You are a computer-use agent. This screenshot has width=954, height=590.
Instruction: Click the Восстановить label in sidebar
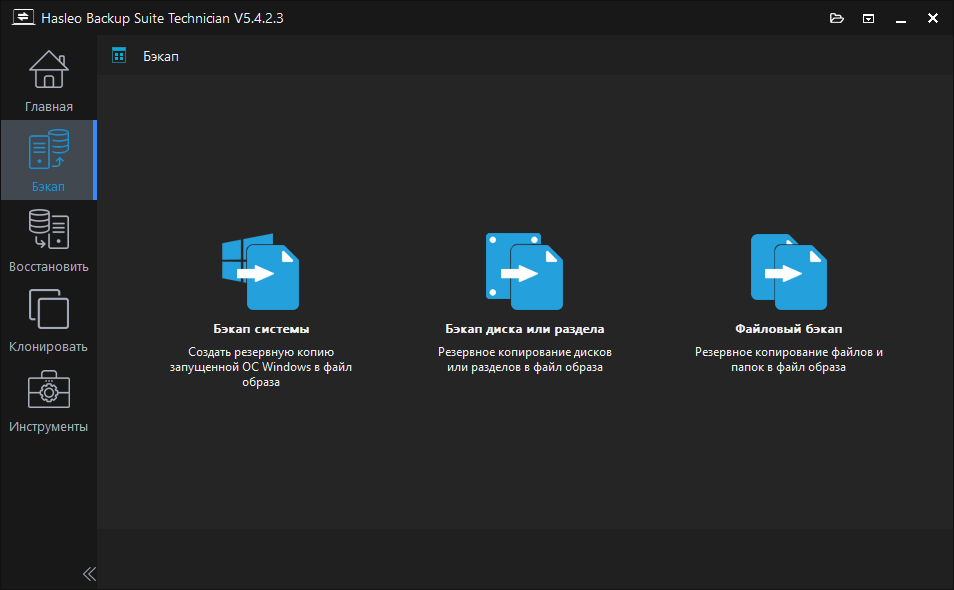click(x=49, y=267)
